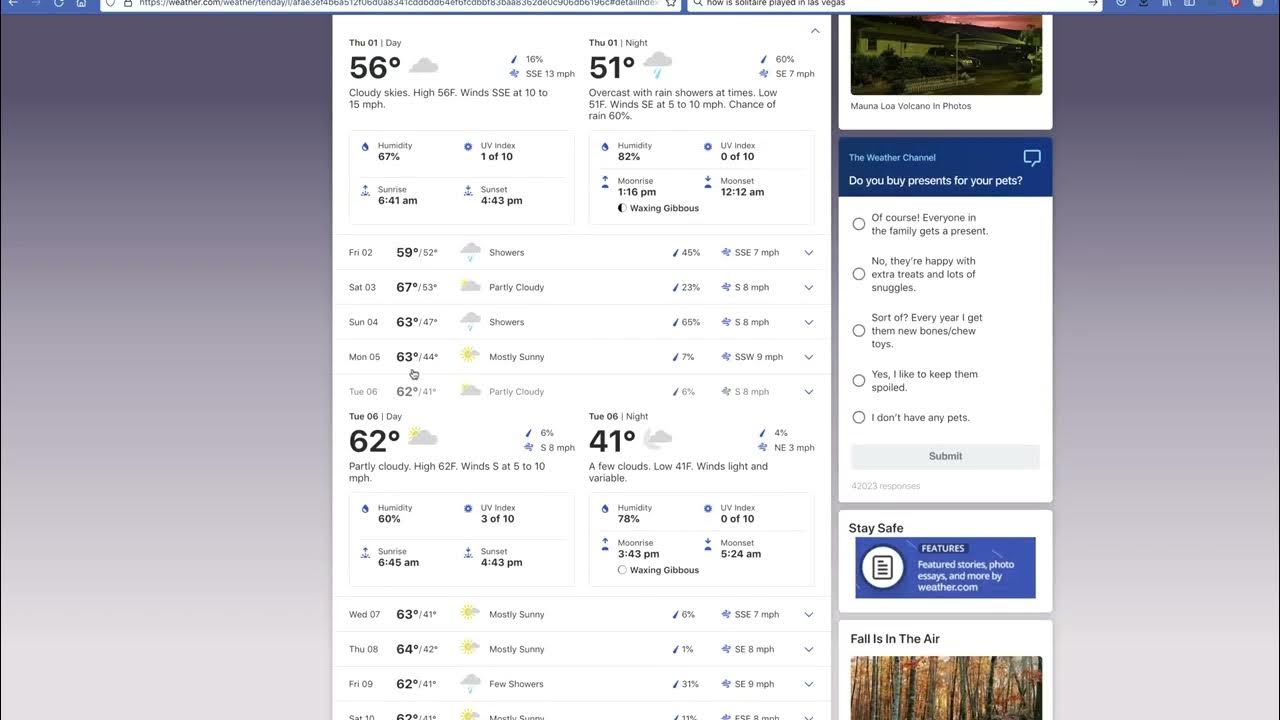
Task: Select 'I don't have any pets' option
Action: 859,417
